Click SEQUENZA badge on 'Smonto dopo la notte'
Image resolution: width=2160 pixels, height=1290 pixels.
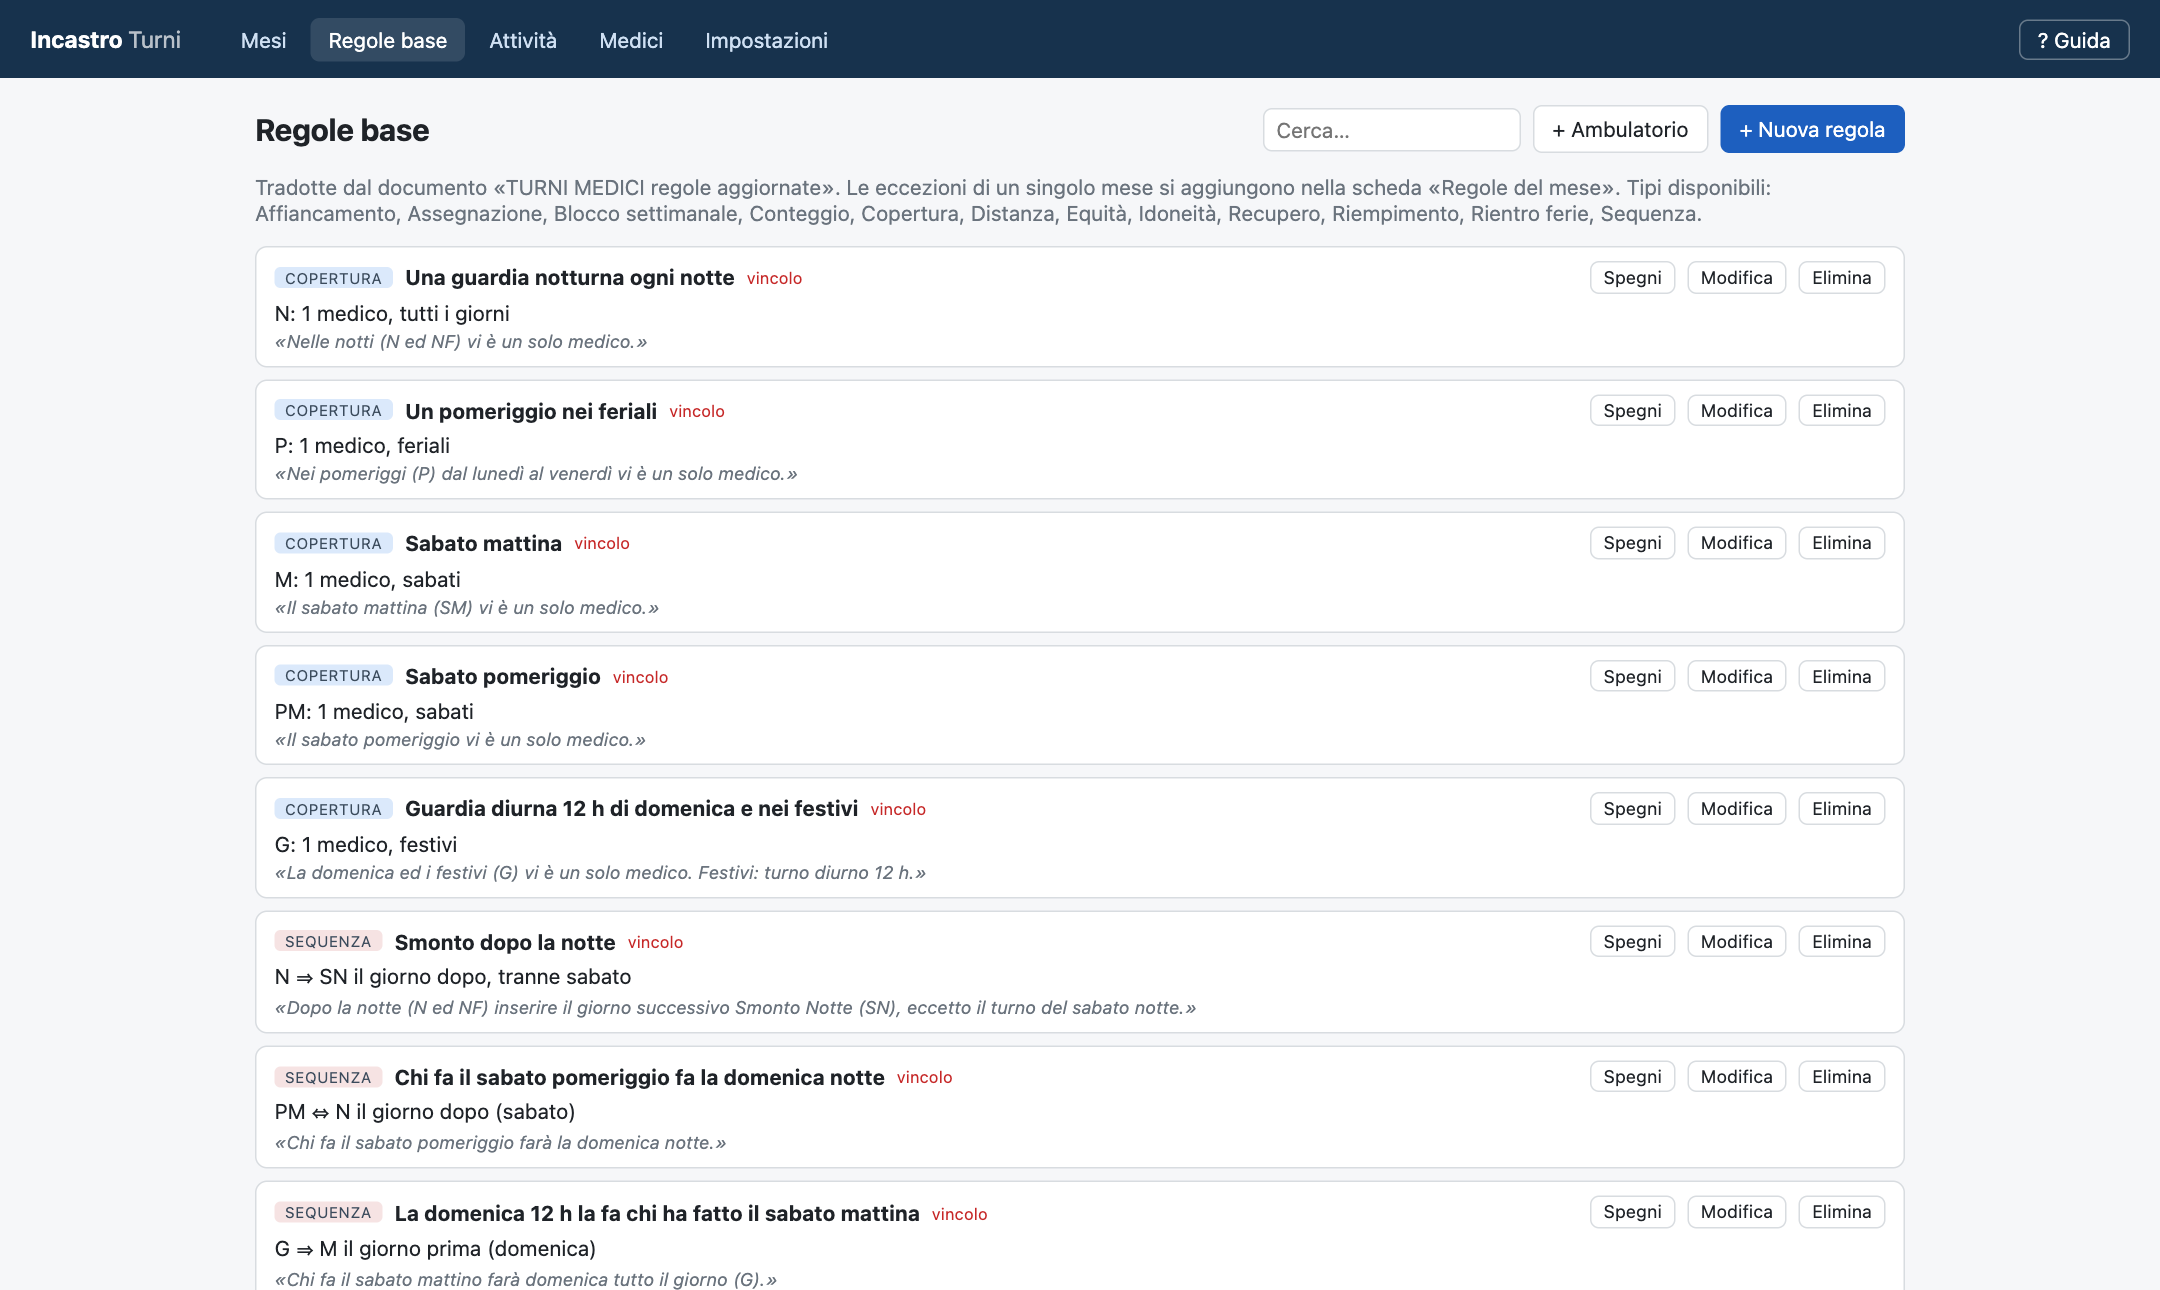click(328, 942)
